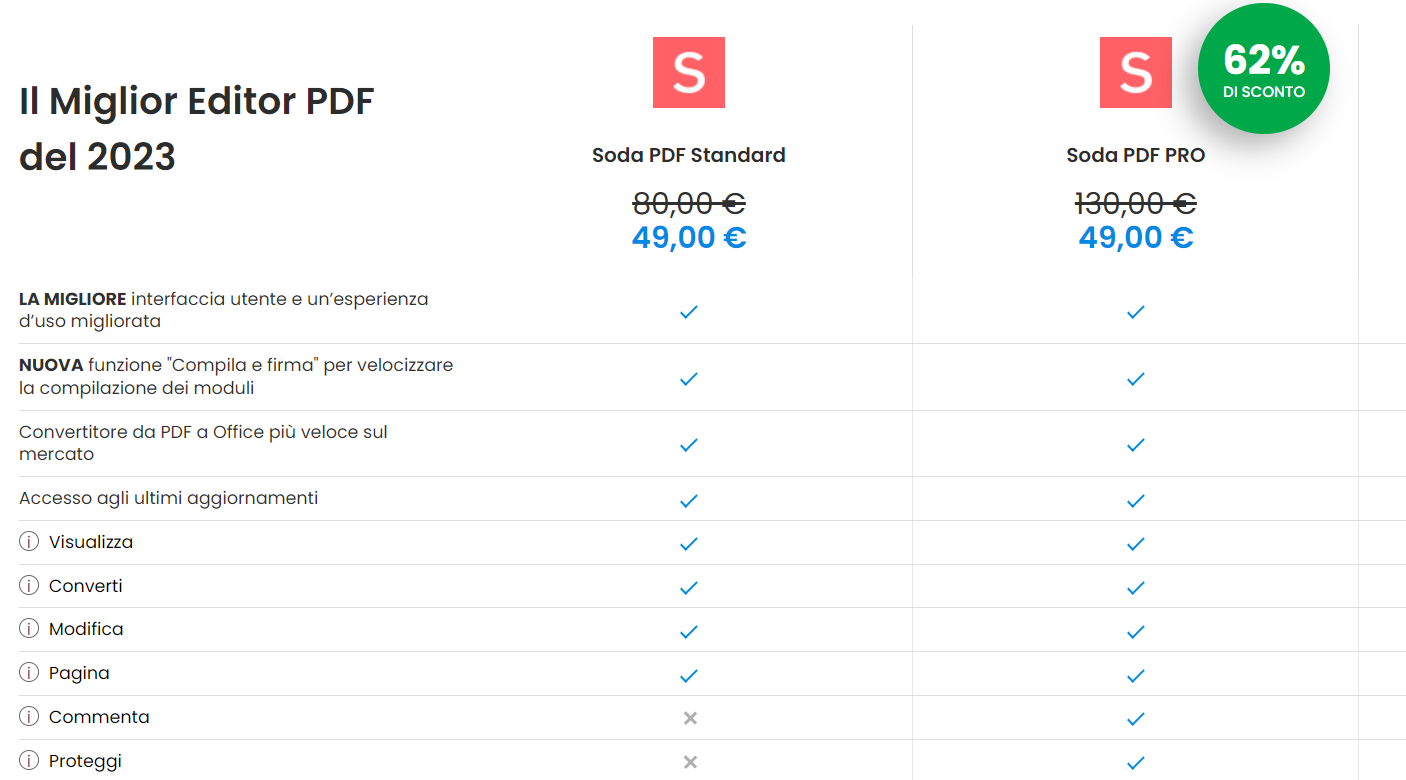Screen dimensions: 1406x780
Task: Click the info icon beside Commenta
Action: (30, 717)
